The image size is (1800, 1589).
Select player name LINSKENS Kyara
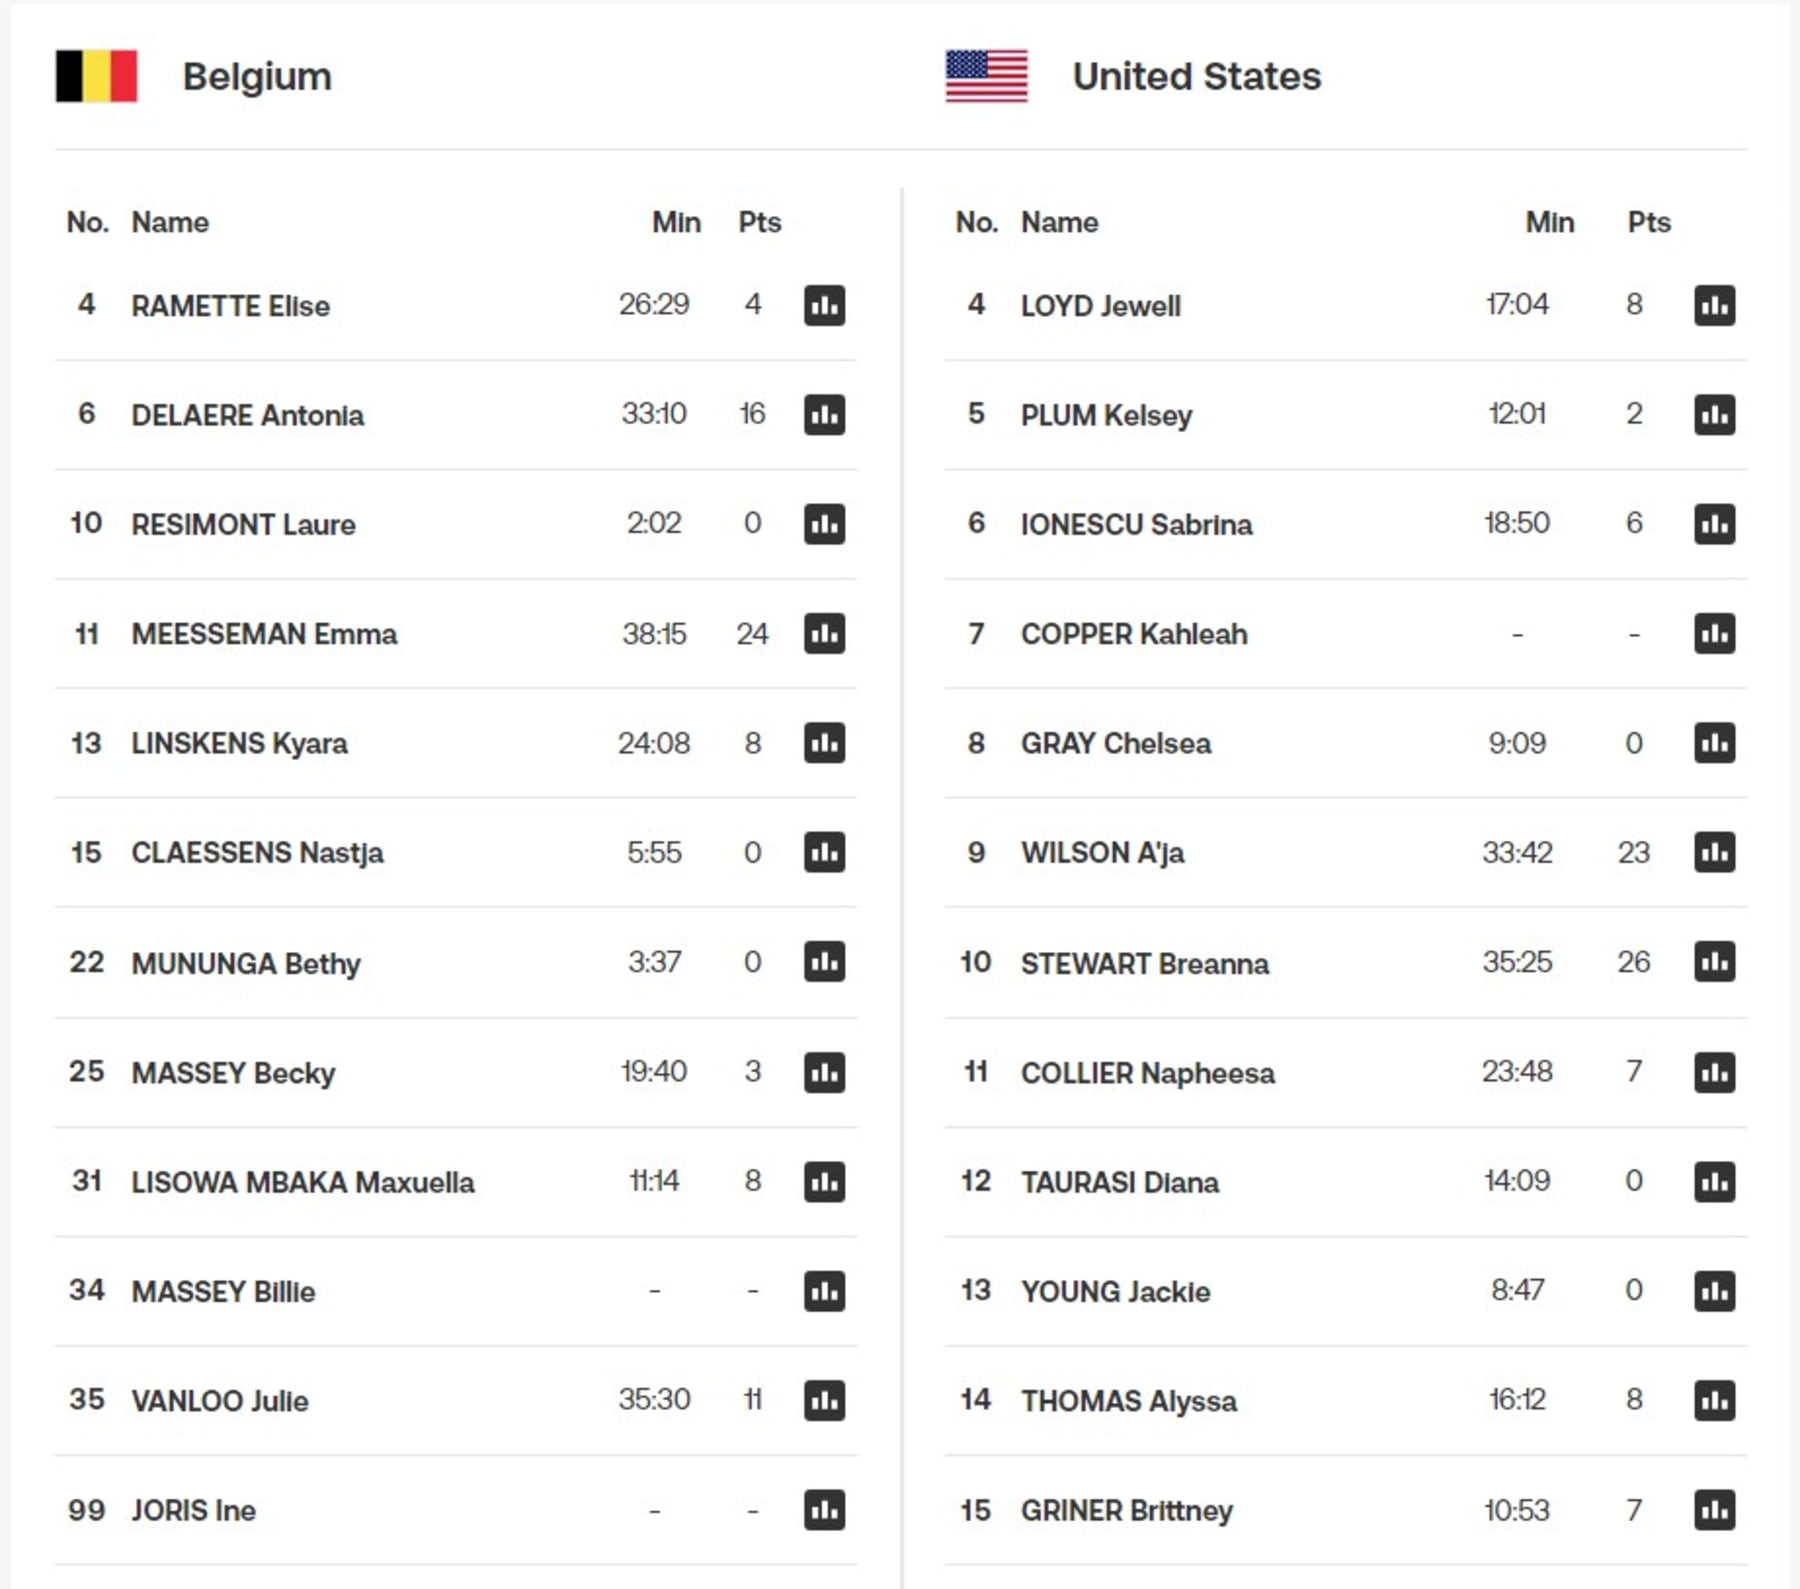(239, 743)
